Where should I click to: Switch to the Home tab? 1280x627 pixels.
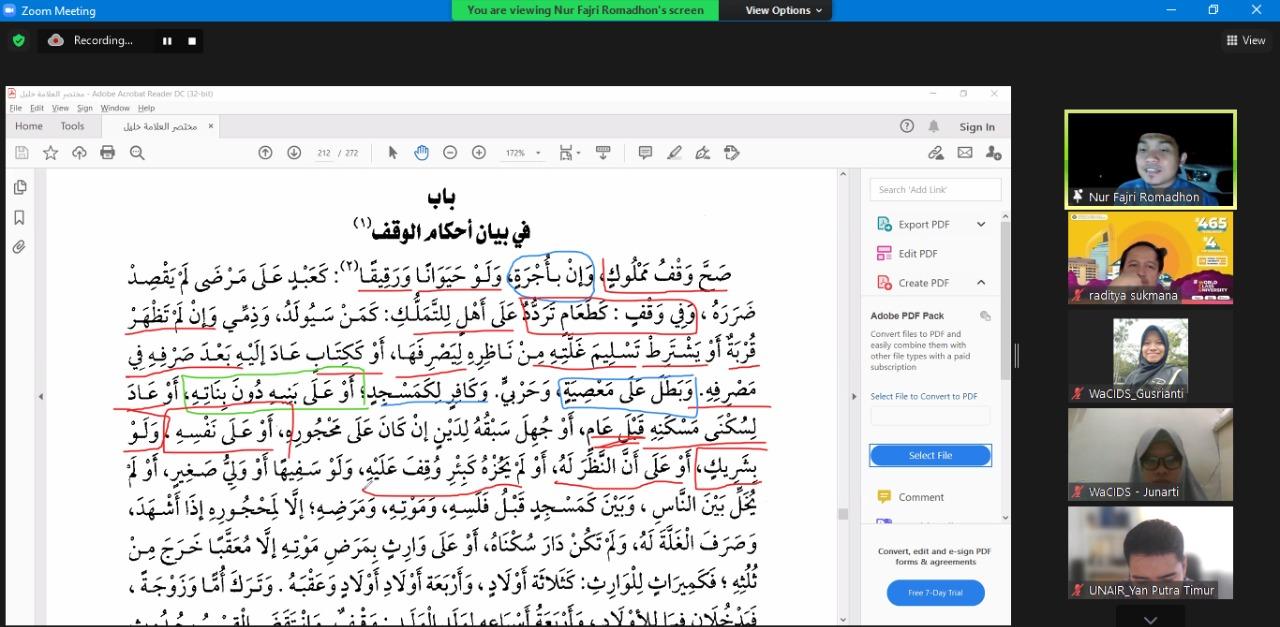click(x=29, y=126)
